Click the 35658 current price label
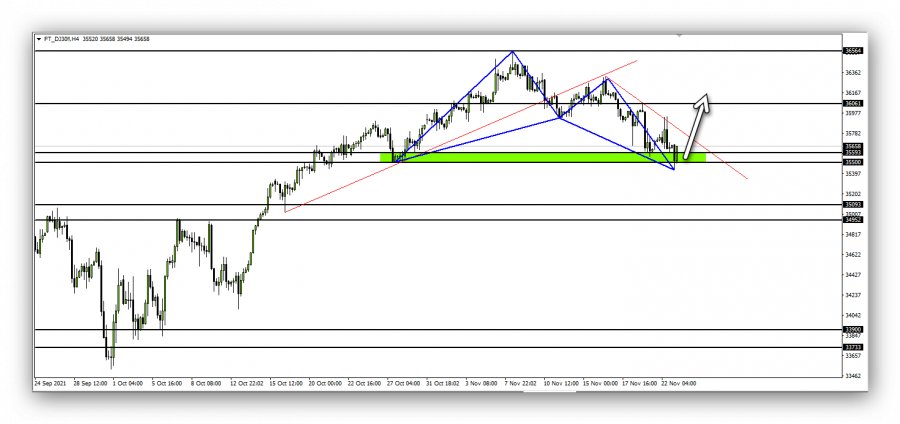Screen dimensions: 900x424 (853, 146)
